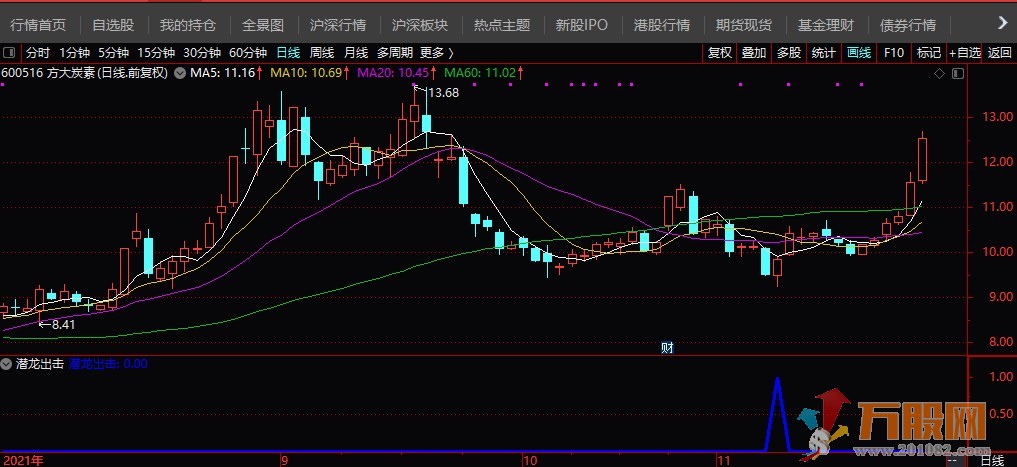Toggle the 画线 drawing tool
Viewport: 1017px width, 467px height.
coord(859,53)
